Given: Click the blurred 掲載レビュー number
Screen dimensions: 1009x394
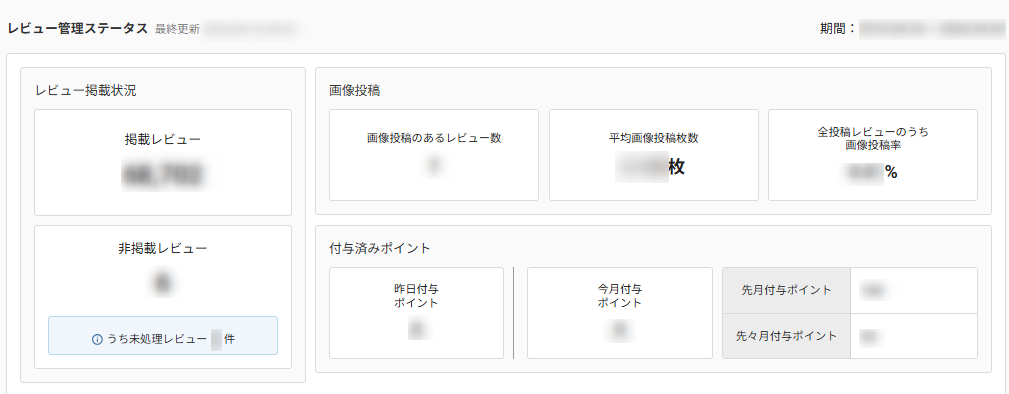Looking at the screenshot, I should coord(163,174).
